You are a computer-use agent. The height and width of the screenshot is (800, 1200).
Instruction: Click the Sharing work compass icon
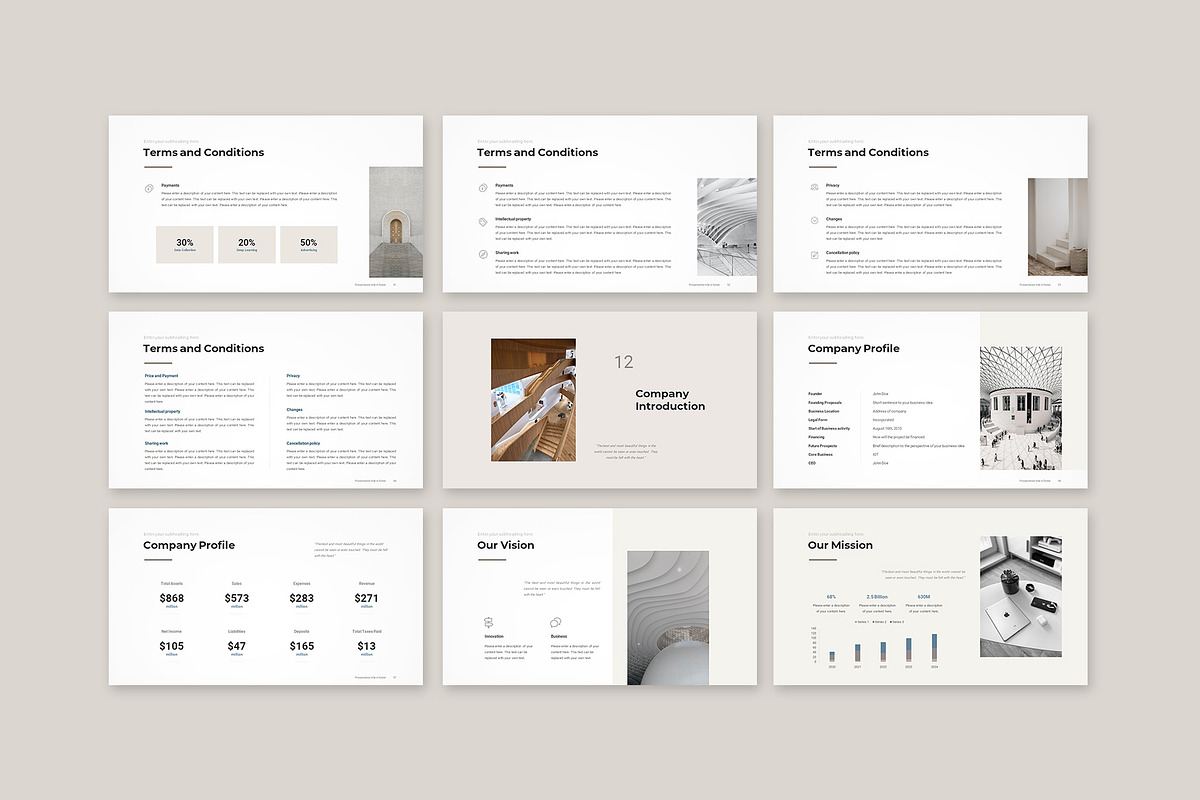coord(483,255)
